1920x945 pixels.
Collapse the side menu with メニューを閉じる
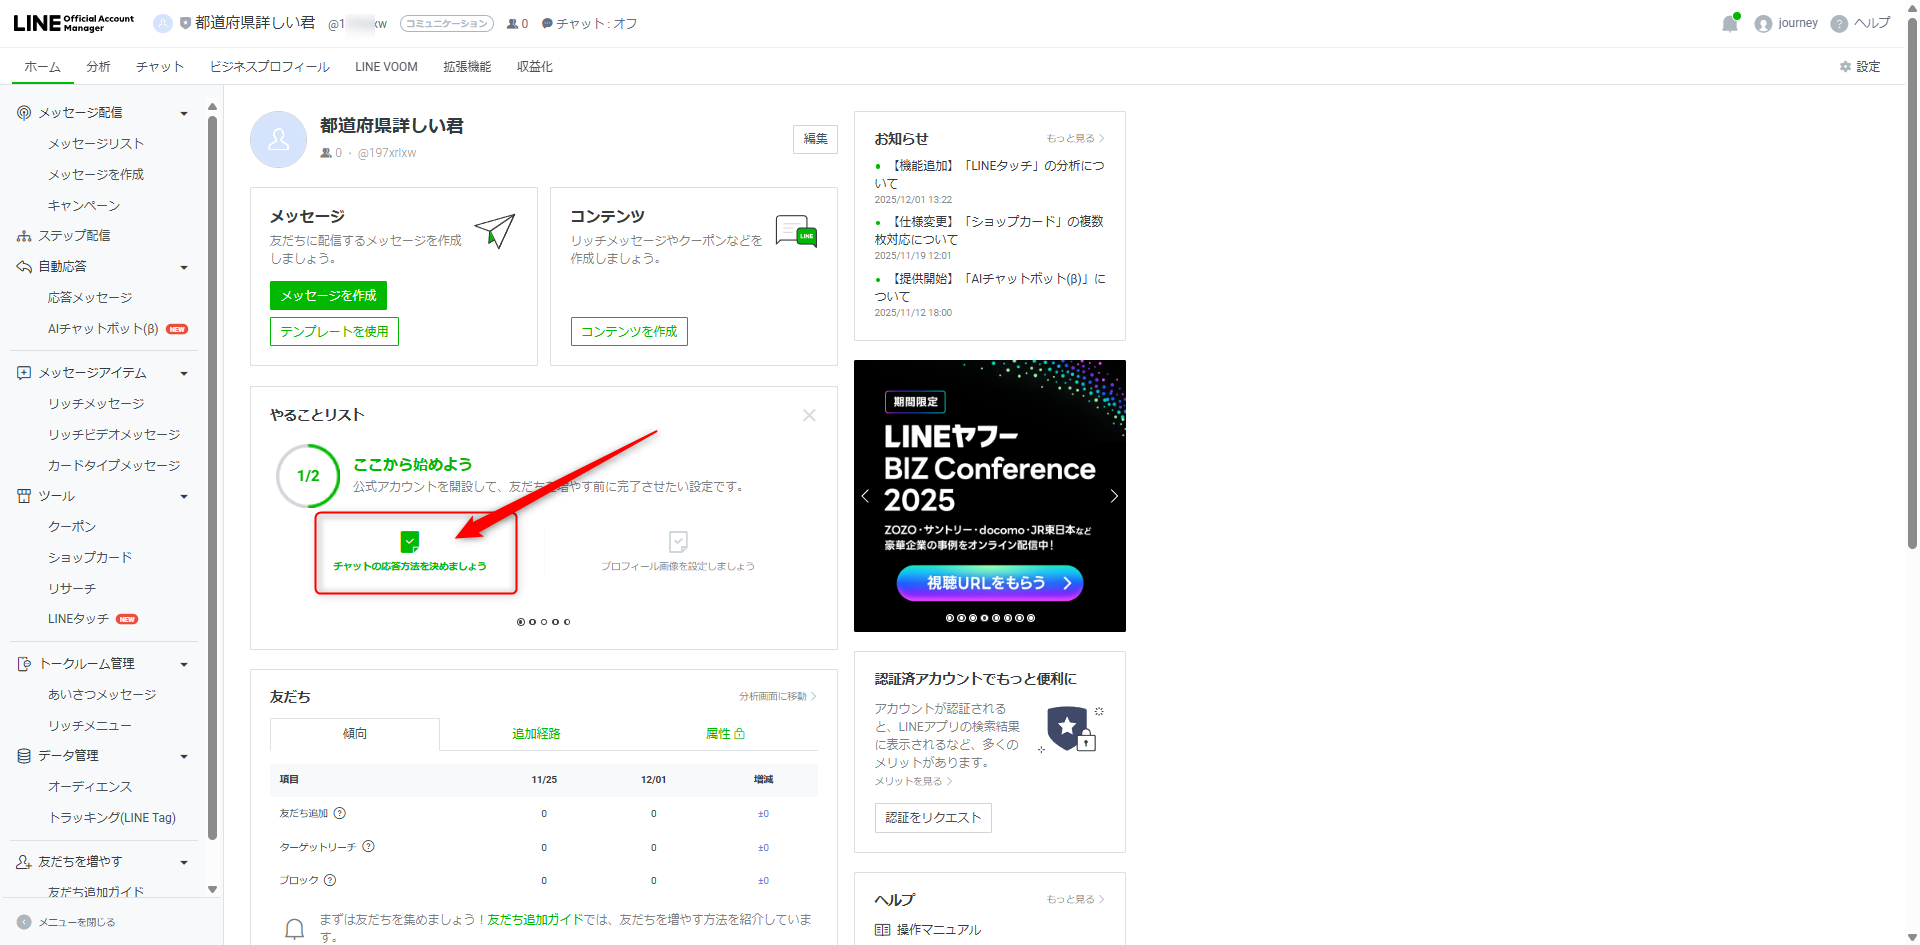(67, 922)
